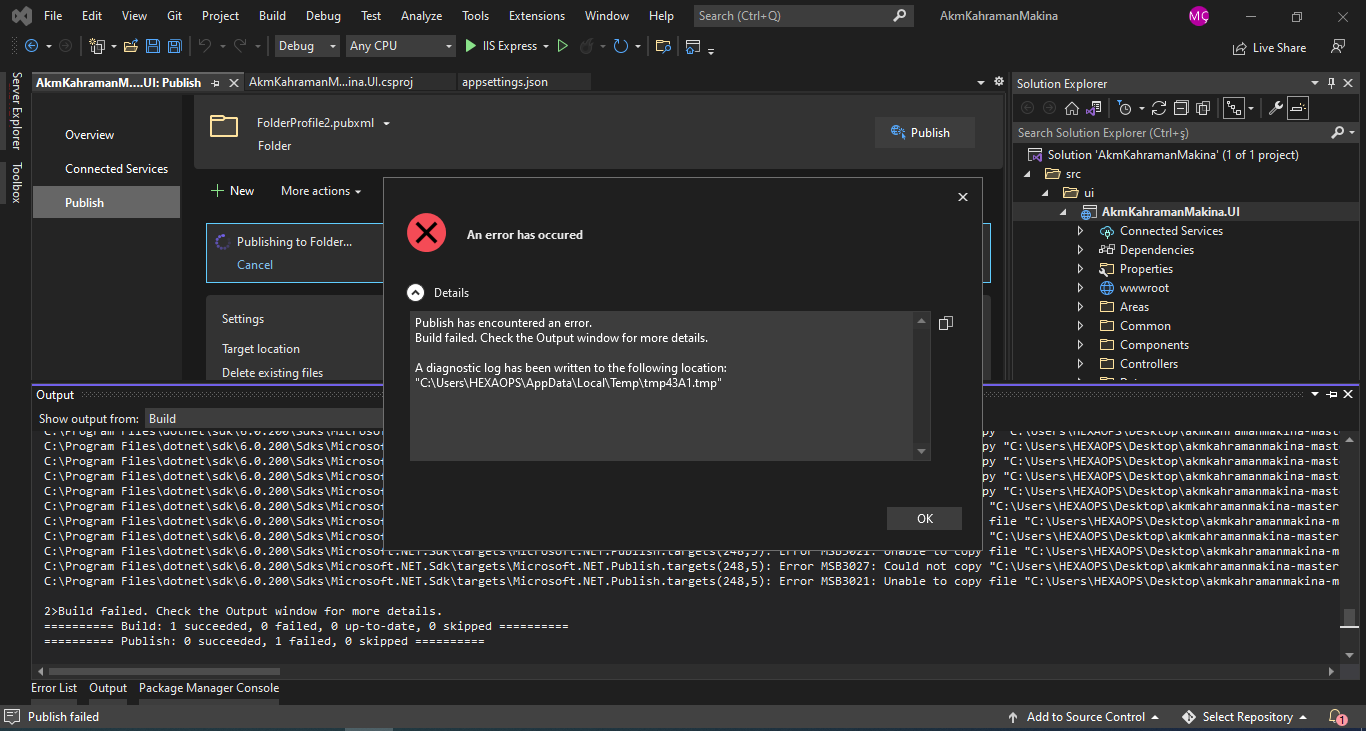1366x731 pixels.
Task: Click New publish profile button
Action: click(233, 191)
